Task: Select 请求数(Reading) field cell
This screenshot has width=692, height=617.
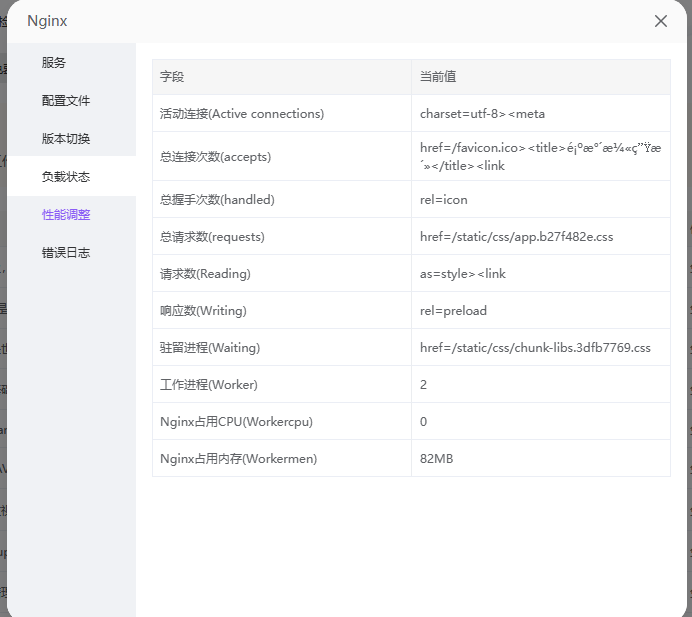Action: [x=282, y=274]
